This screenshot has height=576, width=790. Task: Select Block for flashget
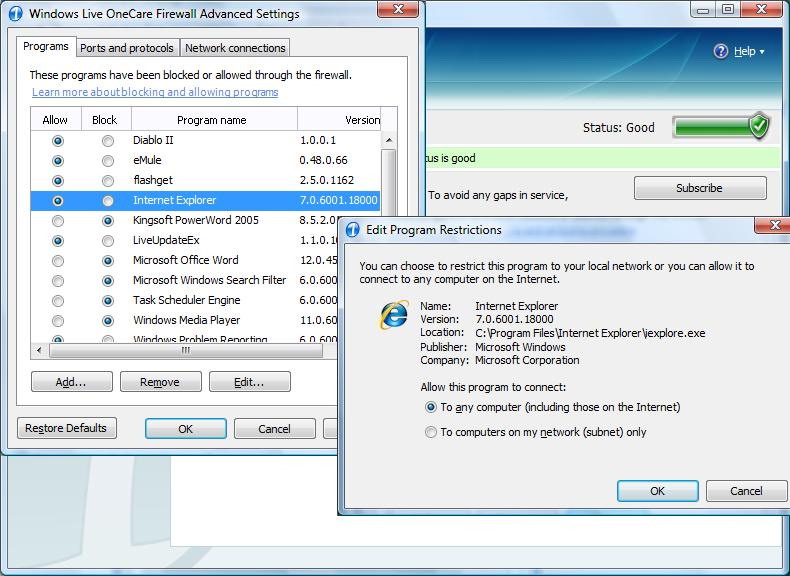(107, 180)
